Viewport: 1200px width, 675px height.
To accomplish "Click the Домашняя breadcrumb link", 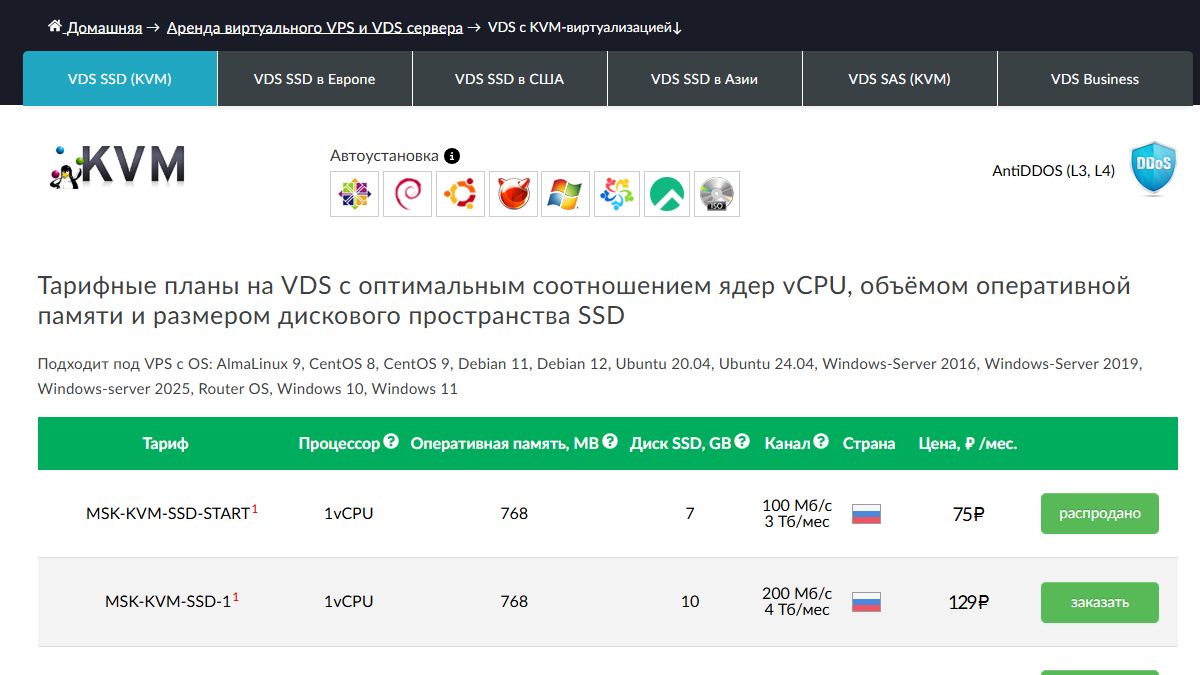I will (104, 28).
